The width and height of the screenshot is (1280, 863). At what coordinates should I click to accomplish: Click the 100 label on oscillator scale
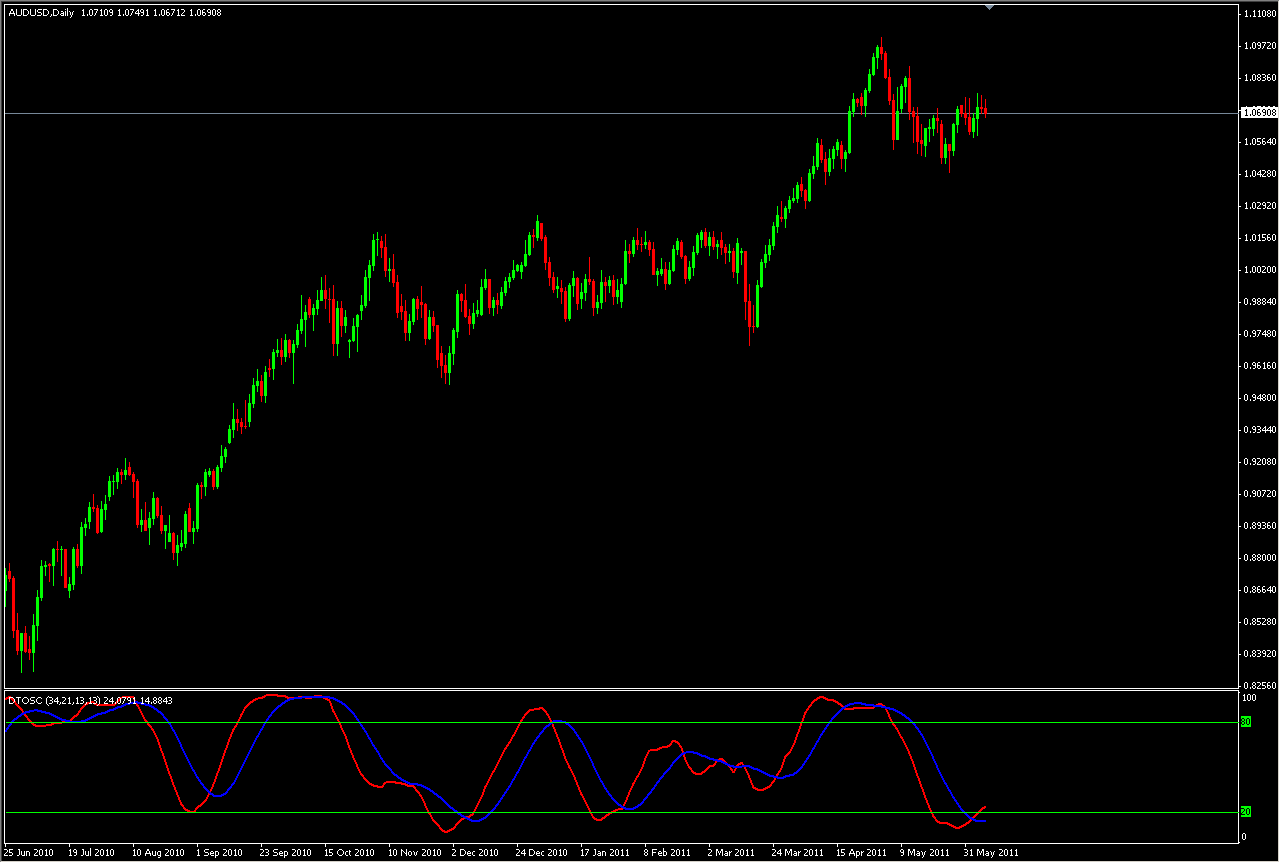click(x=1248, y=697)
